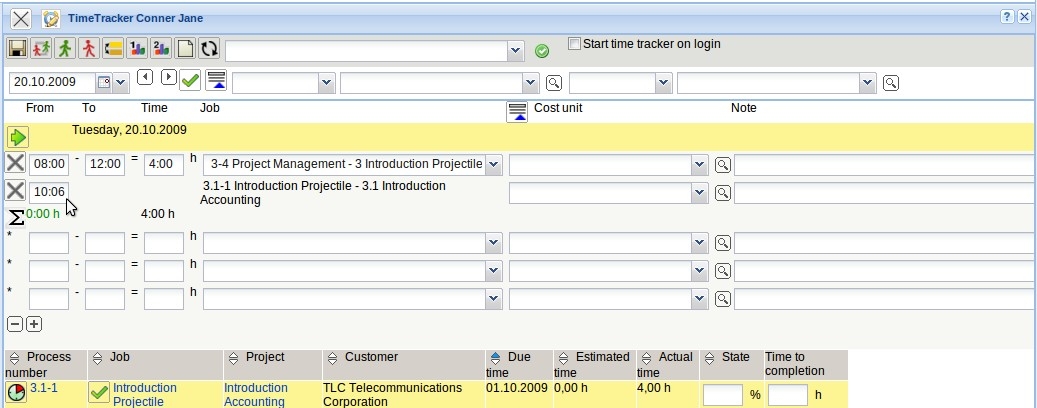Click the note field of 08:00 row
1037x408 pixels.
(885, 165)
